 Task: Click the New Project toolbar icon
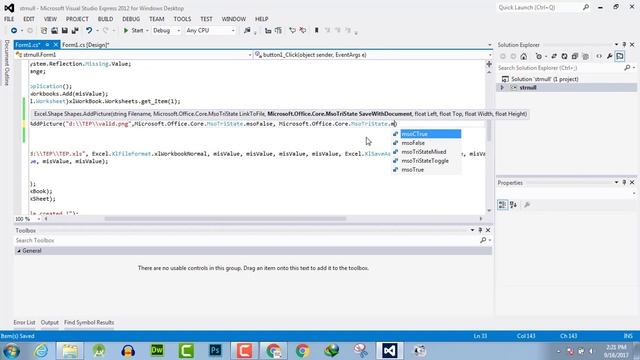point(44,31)
